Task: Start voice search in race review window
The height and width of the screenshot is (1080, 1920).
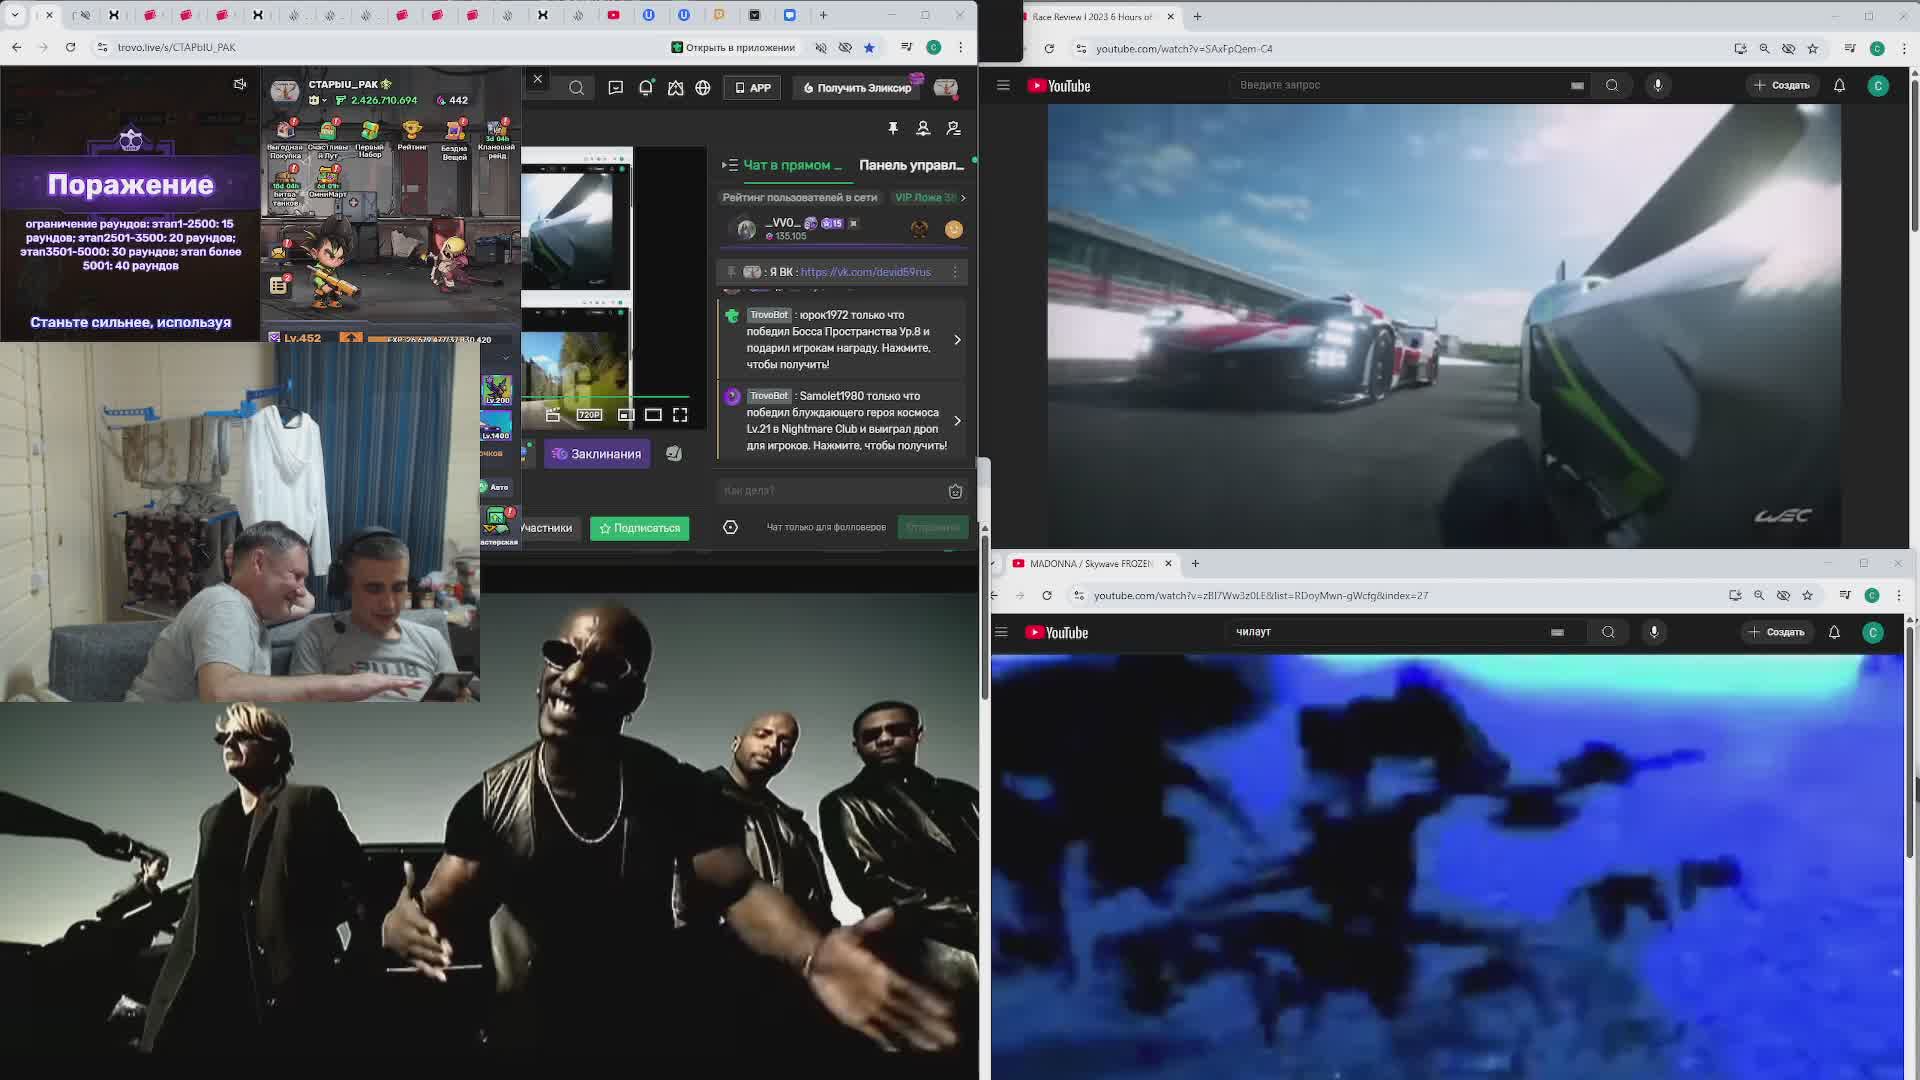Action: coord(1658,86)
